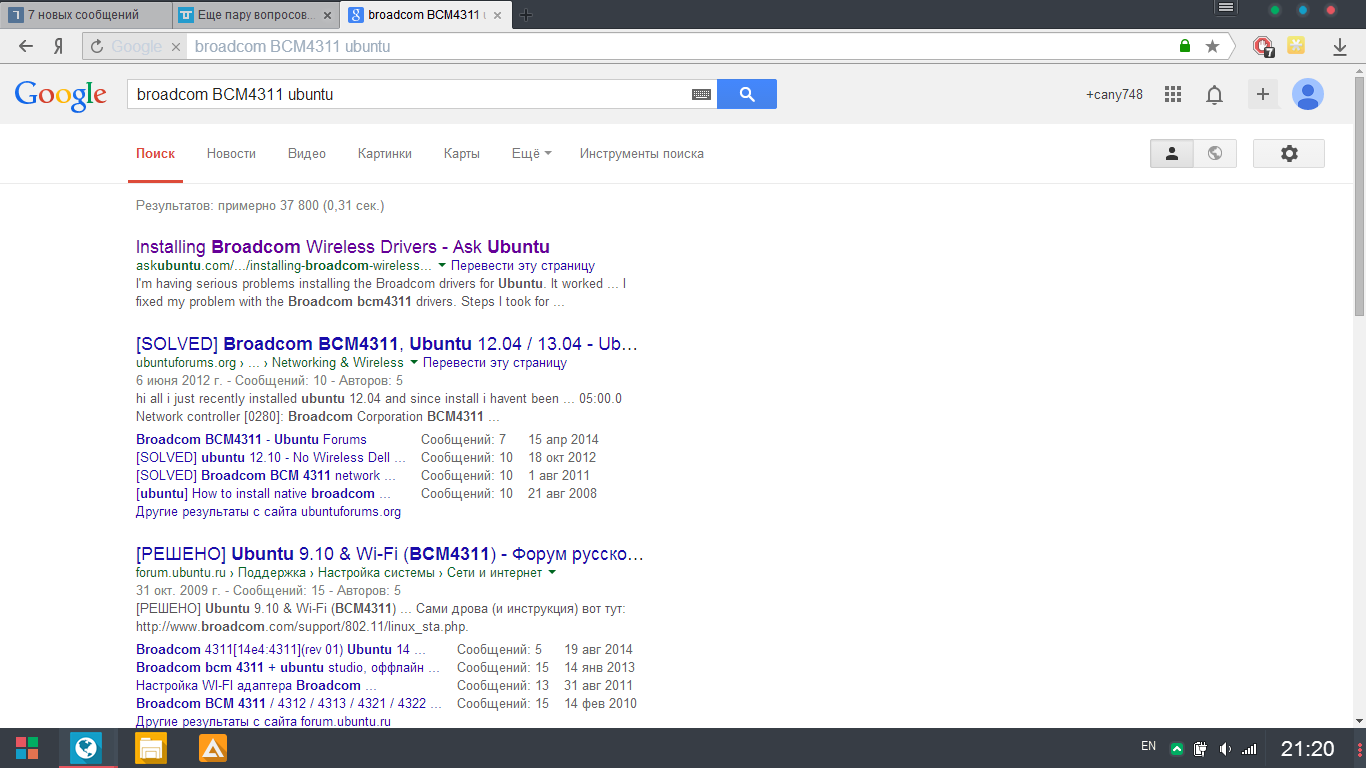Viewport: 1366px width, 768px height.
Task: Open '[РЕШЕНО] Ubuntu 9.10 & Wi-Fi (BCM4311)' result
Action: coord(390,554)
